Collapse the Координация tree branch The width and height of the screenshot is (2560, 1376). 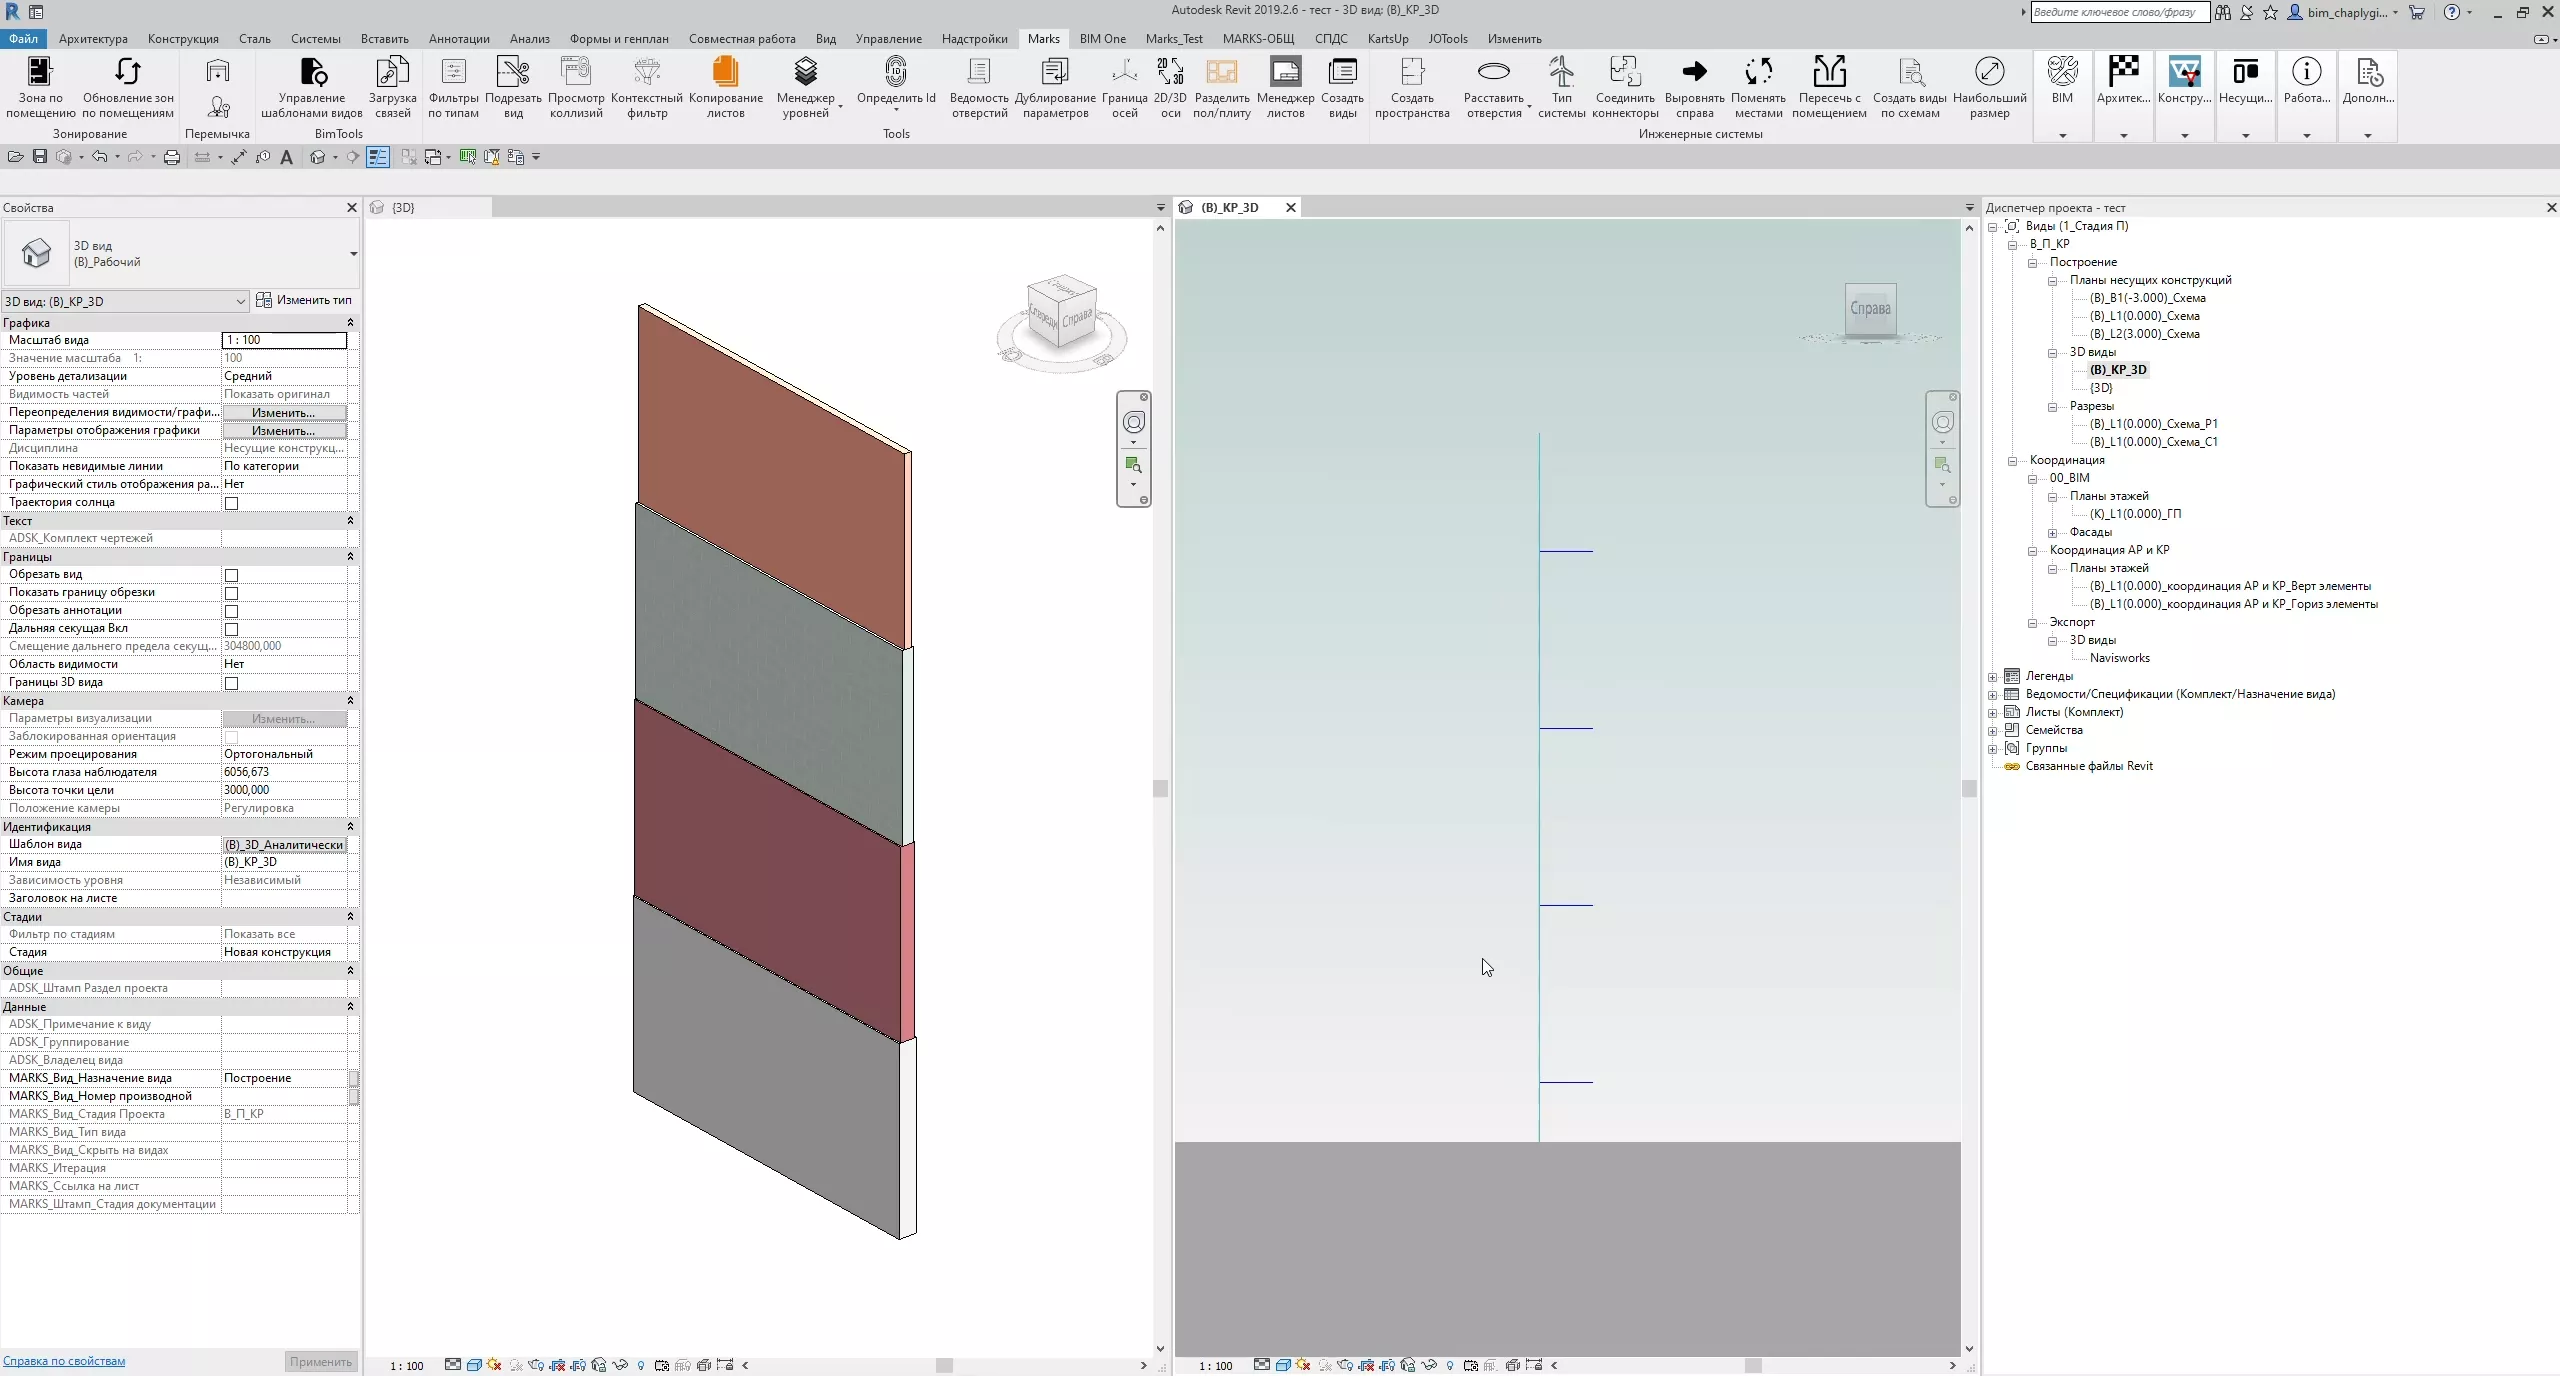click(x=2012, y=461)
